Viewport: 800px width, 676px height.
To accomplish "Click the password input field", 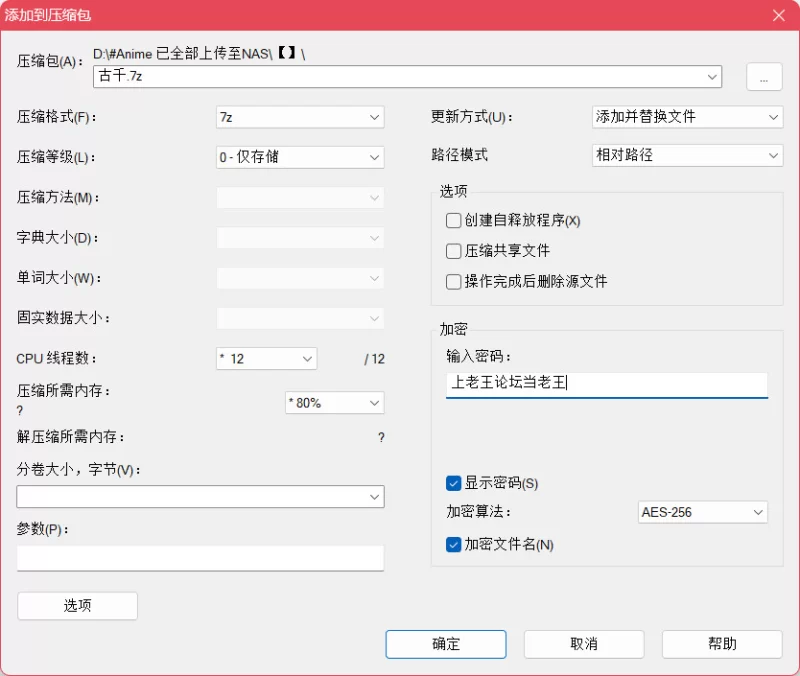I will click(606, 383).
